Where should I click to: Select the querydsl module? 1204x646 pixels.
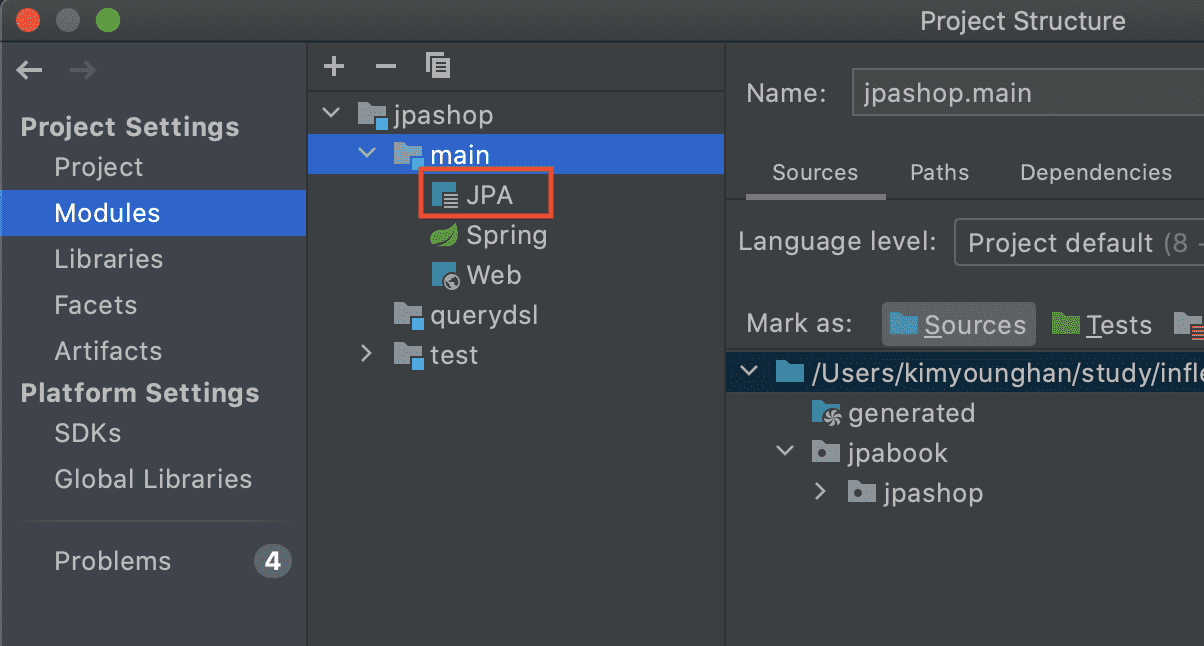tap(484, 315)
